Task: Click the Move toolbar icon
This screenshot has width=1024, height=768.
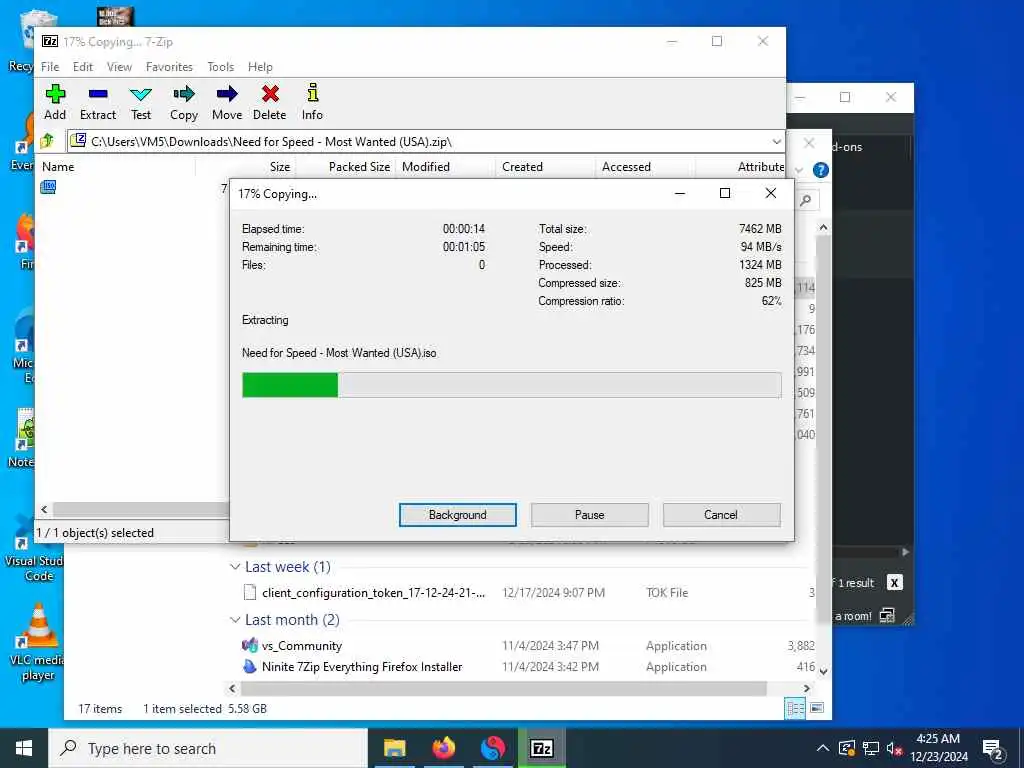Action: click(x=227, y=102)
